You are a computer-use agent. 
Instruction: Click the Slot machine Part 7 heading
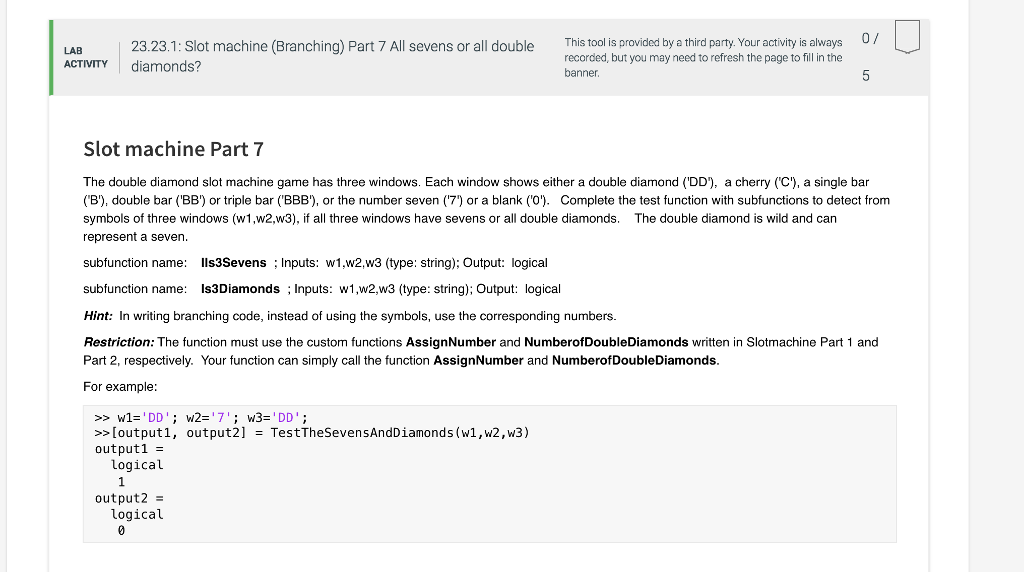tap(173, 149)
